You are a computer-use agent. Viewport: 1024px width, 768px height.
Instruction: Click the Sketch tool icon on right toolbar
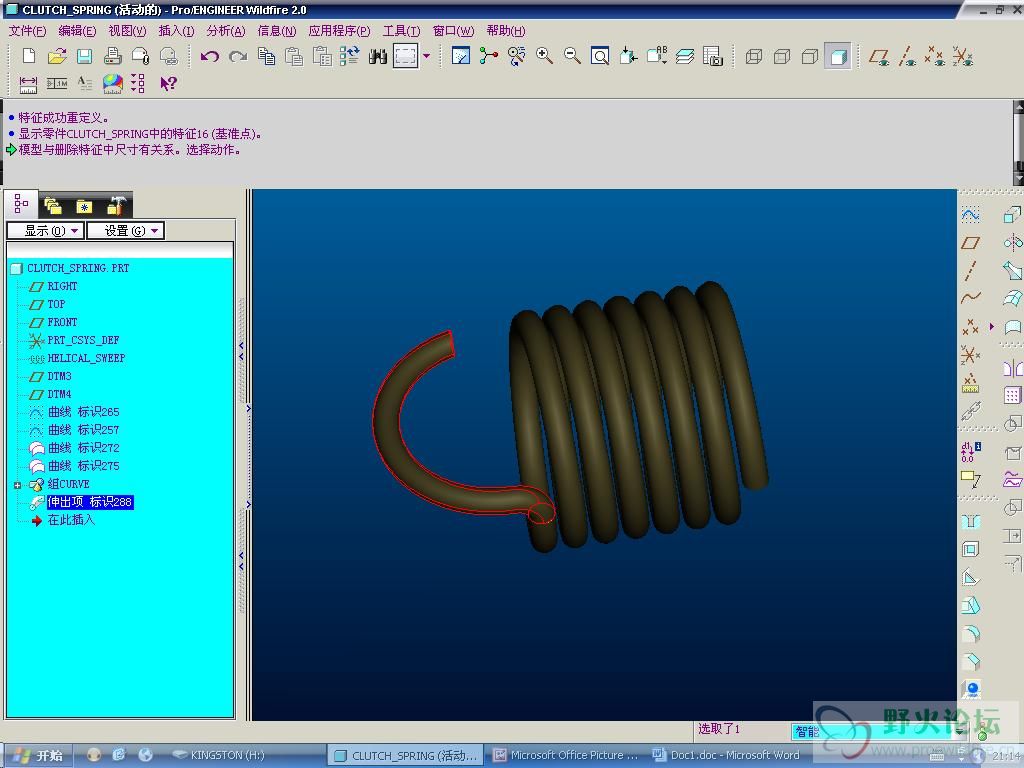coord(970,215)
